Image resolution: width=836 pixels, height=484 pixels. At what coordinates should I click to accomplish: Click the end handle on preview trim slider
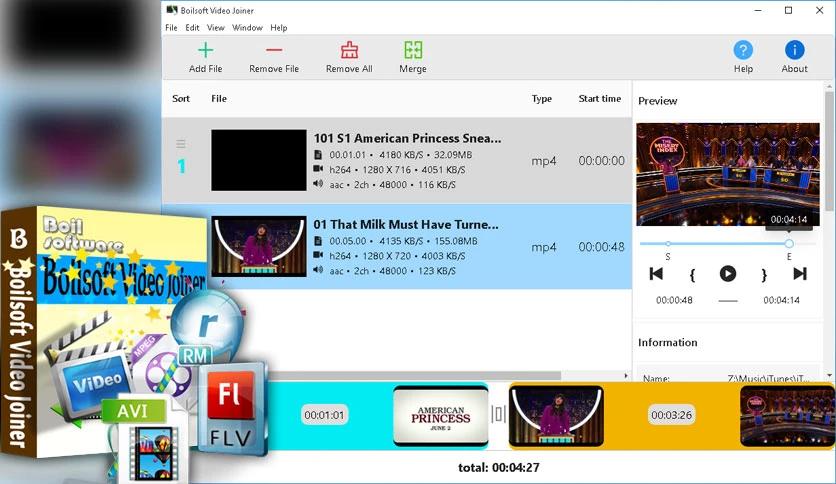pos(789,244)
